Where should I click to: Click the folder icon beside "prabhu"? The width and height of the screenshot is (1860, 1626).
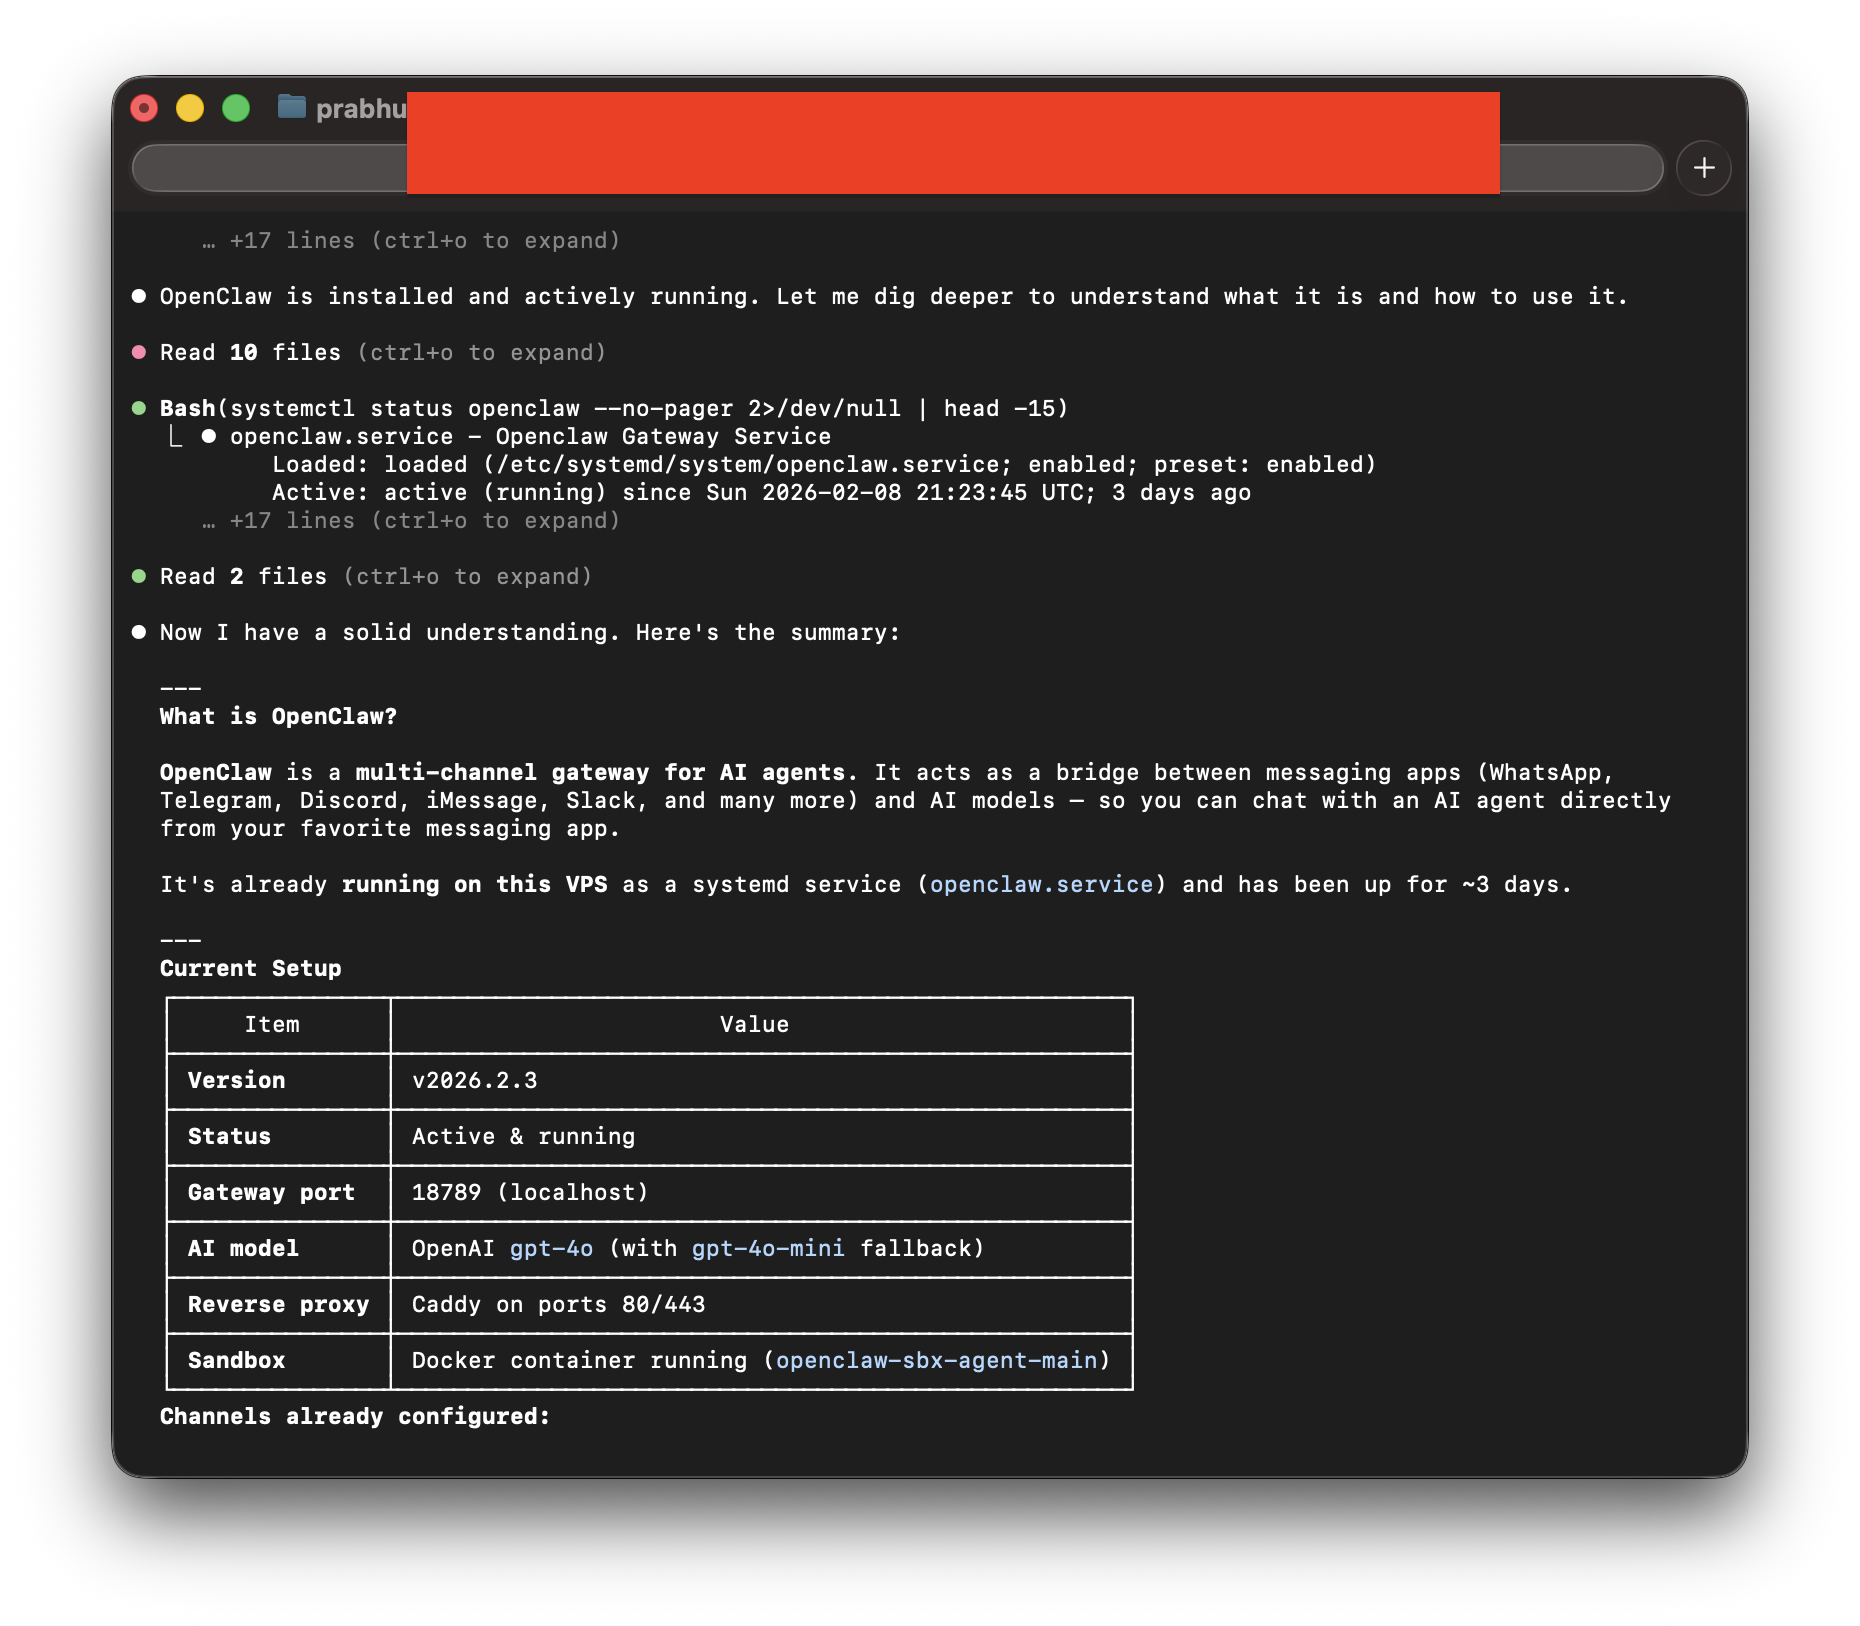pos(291,107)
